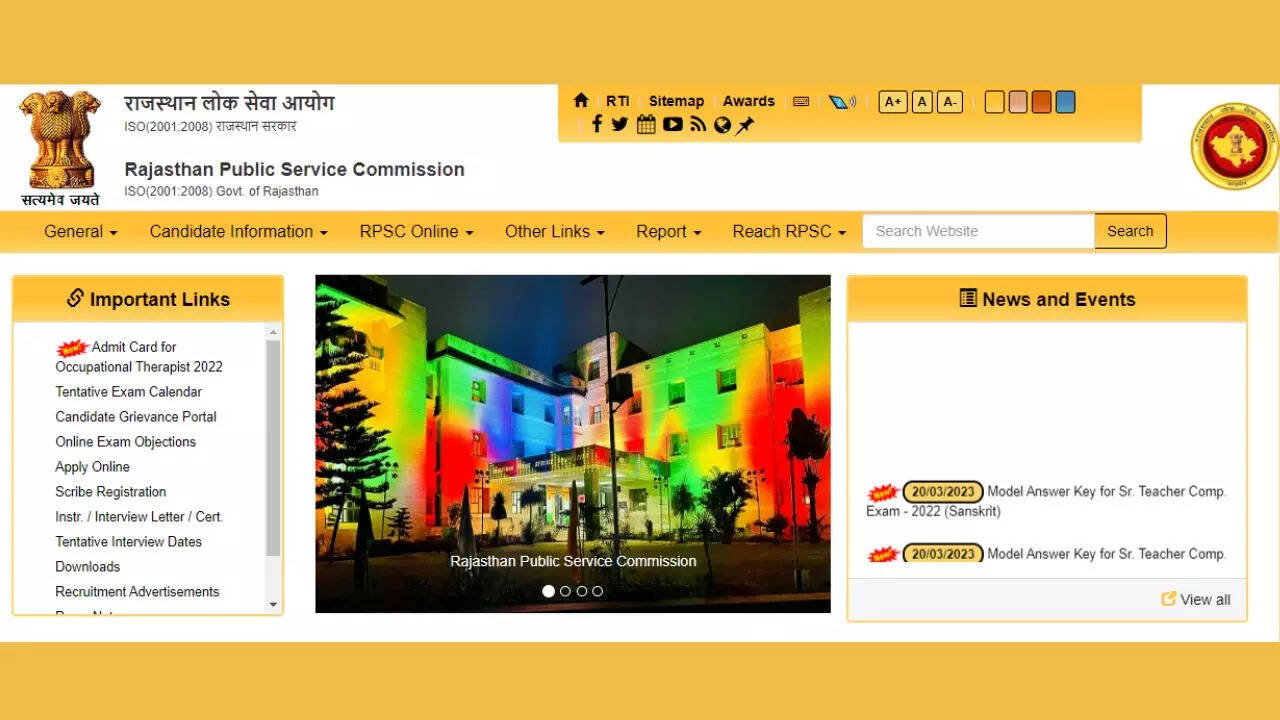Click the home icon in top toolbar
This screenshot has height=720, width=1280.
tap(581, 101)
